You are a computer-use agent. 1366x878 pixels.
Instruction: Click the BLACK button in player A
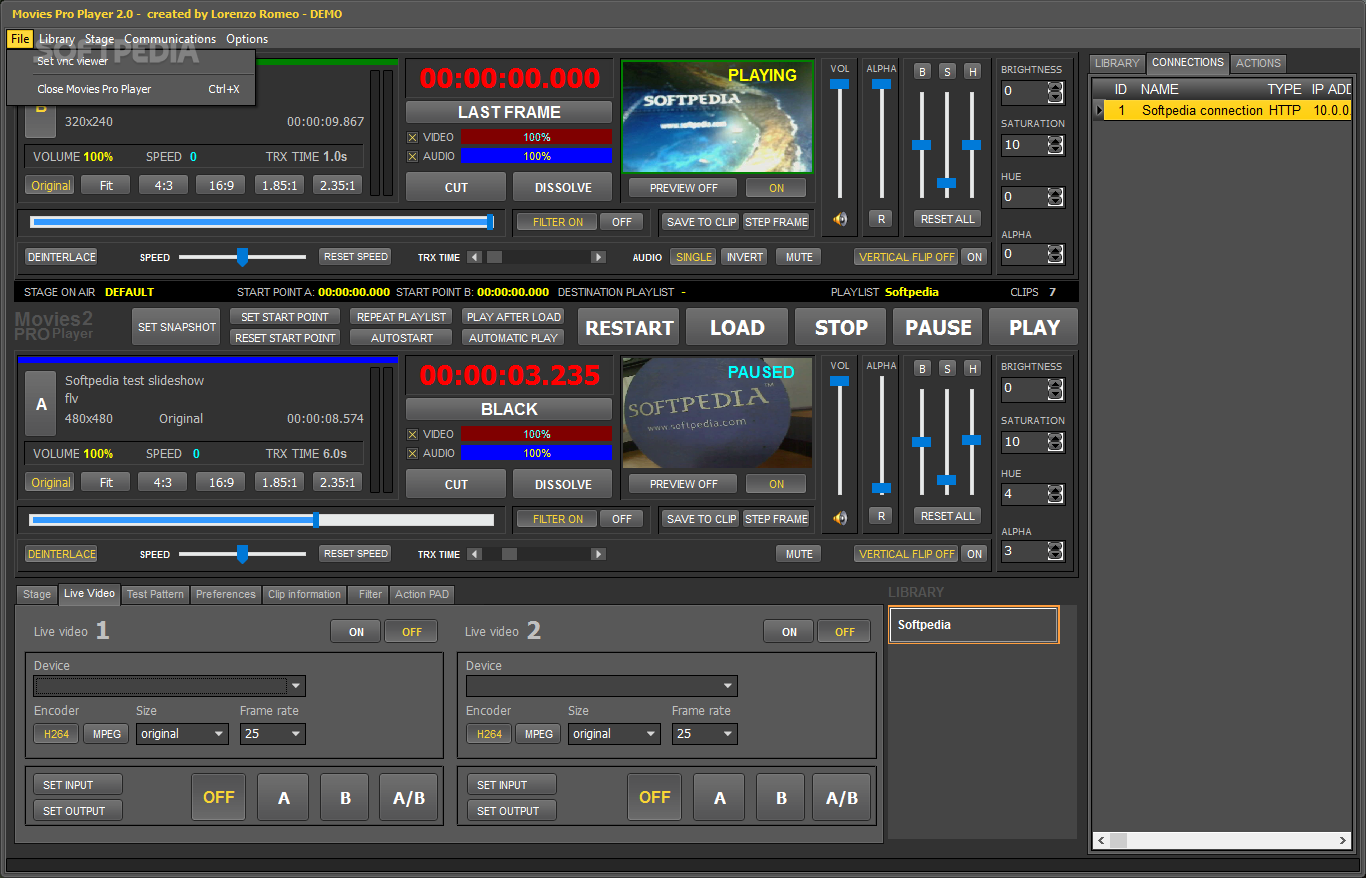[x=509, y=409]
